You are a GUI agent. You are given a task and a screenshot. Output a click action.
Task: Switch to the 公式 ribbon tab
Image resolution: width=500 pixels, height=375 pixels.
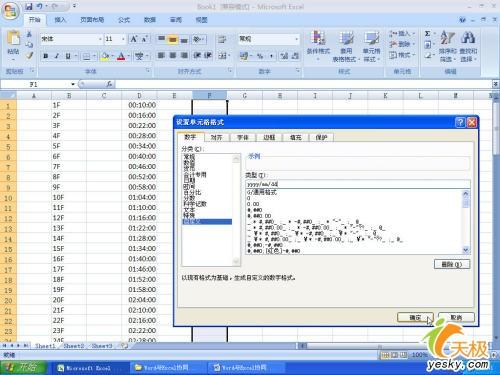(x=124, y=20)
